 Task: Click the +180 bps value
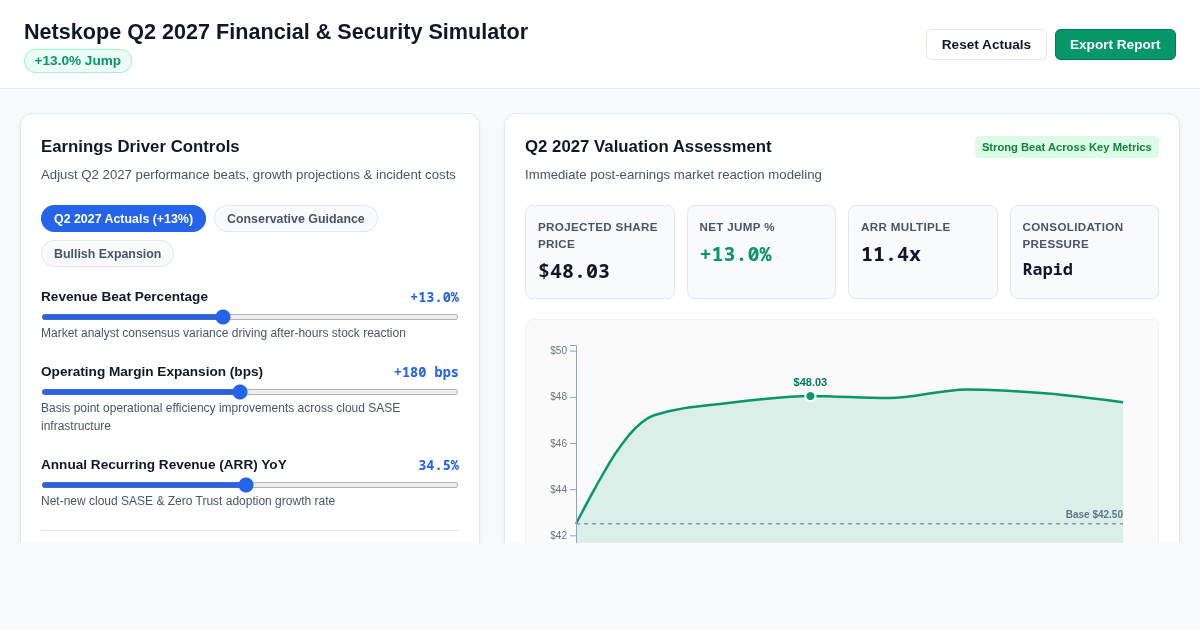426,372
